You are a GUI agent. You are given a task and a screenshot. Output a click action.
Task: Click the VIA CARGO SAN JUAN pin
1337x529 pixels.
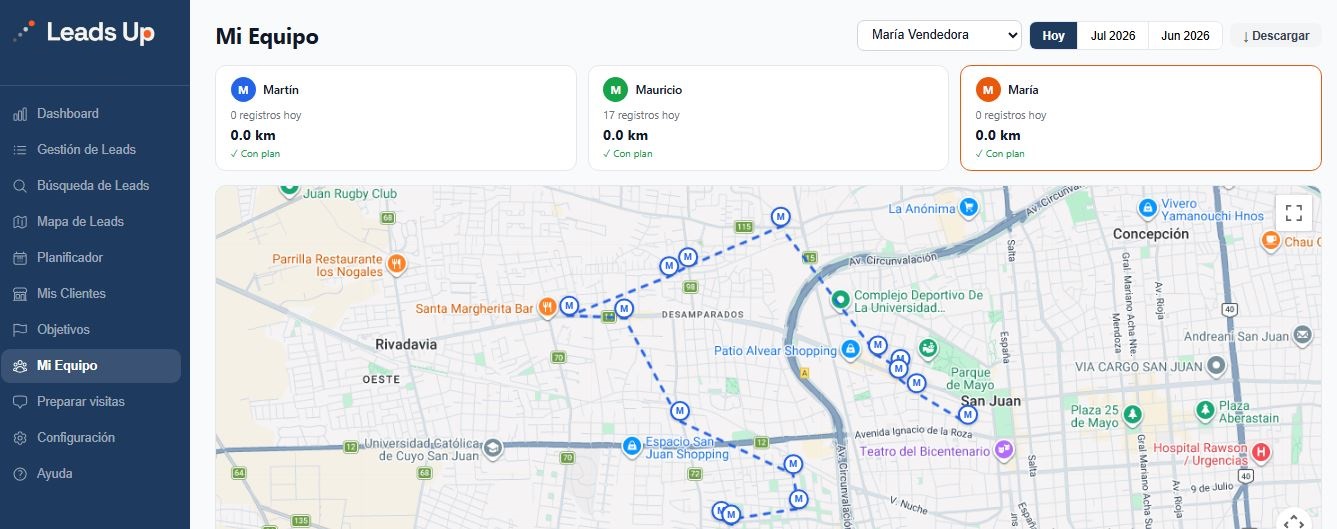point(1215,366)
